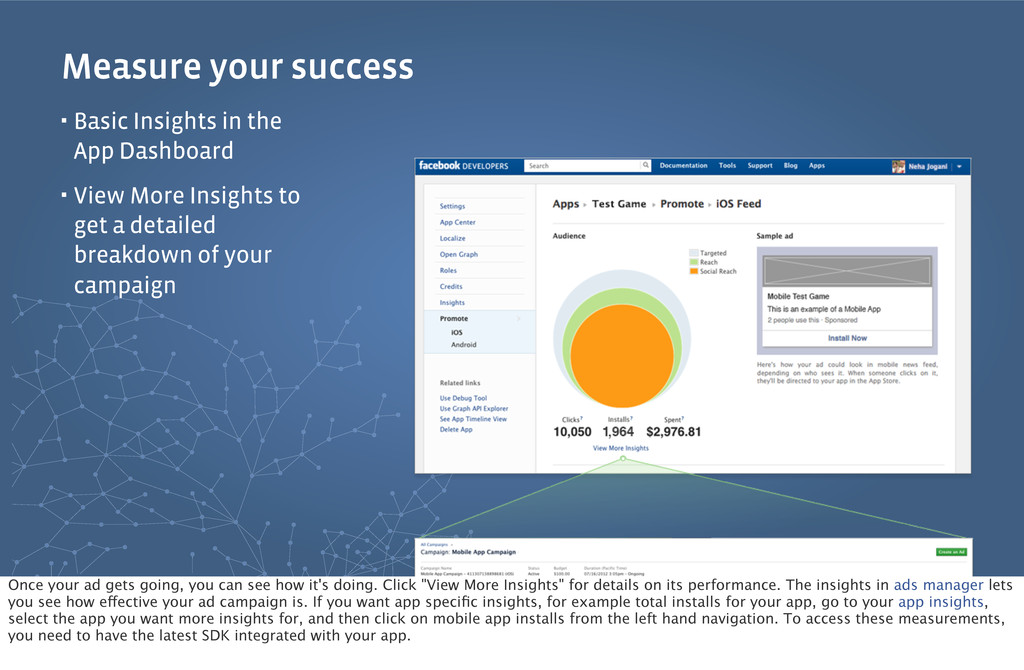Open the ads manager link in caption
This screenshot has width=1024, height=670.
(938, 585)
